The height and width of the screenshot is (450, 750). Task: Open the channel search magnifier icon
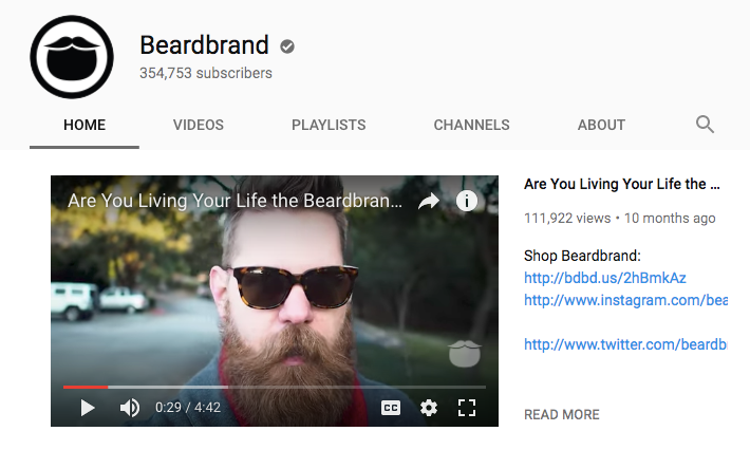point(705,124)
